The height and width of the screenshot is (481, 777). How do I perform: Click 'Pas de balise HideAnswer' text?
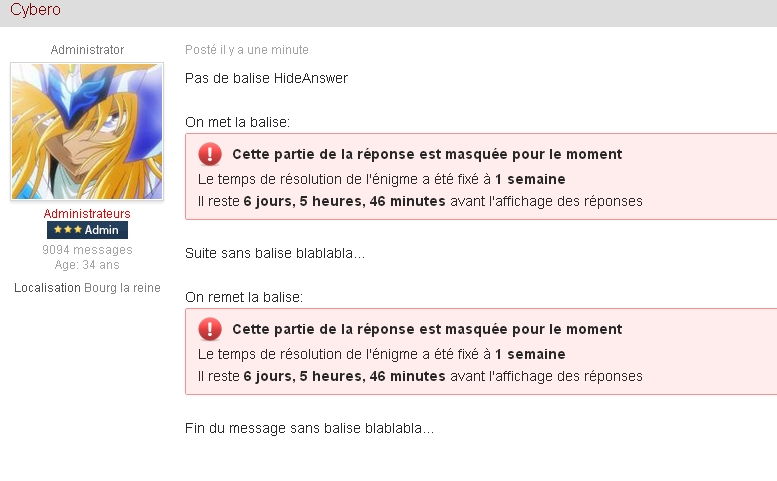267,78
